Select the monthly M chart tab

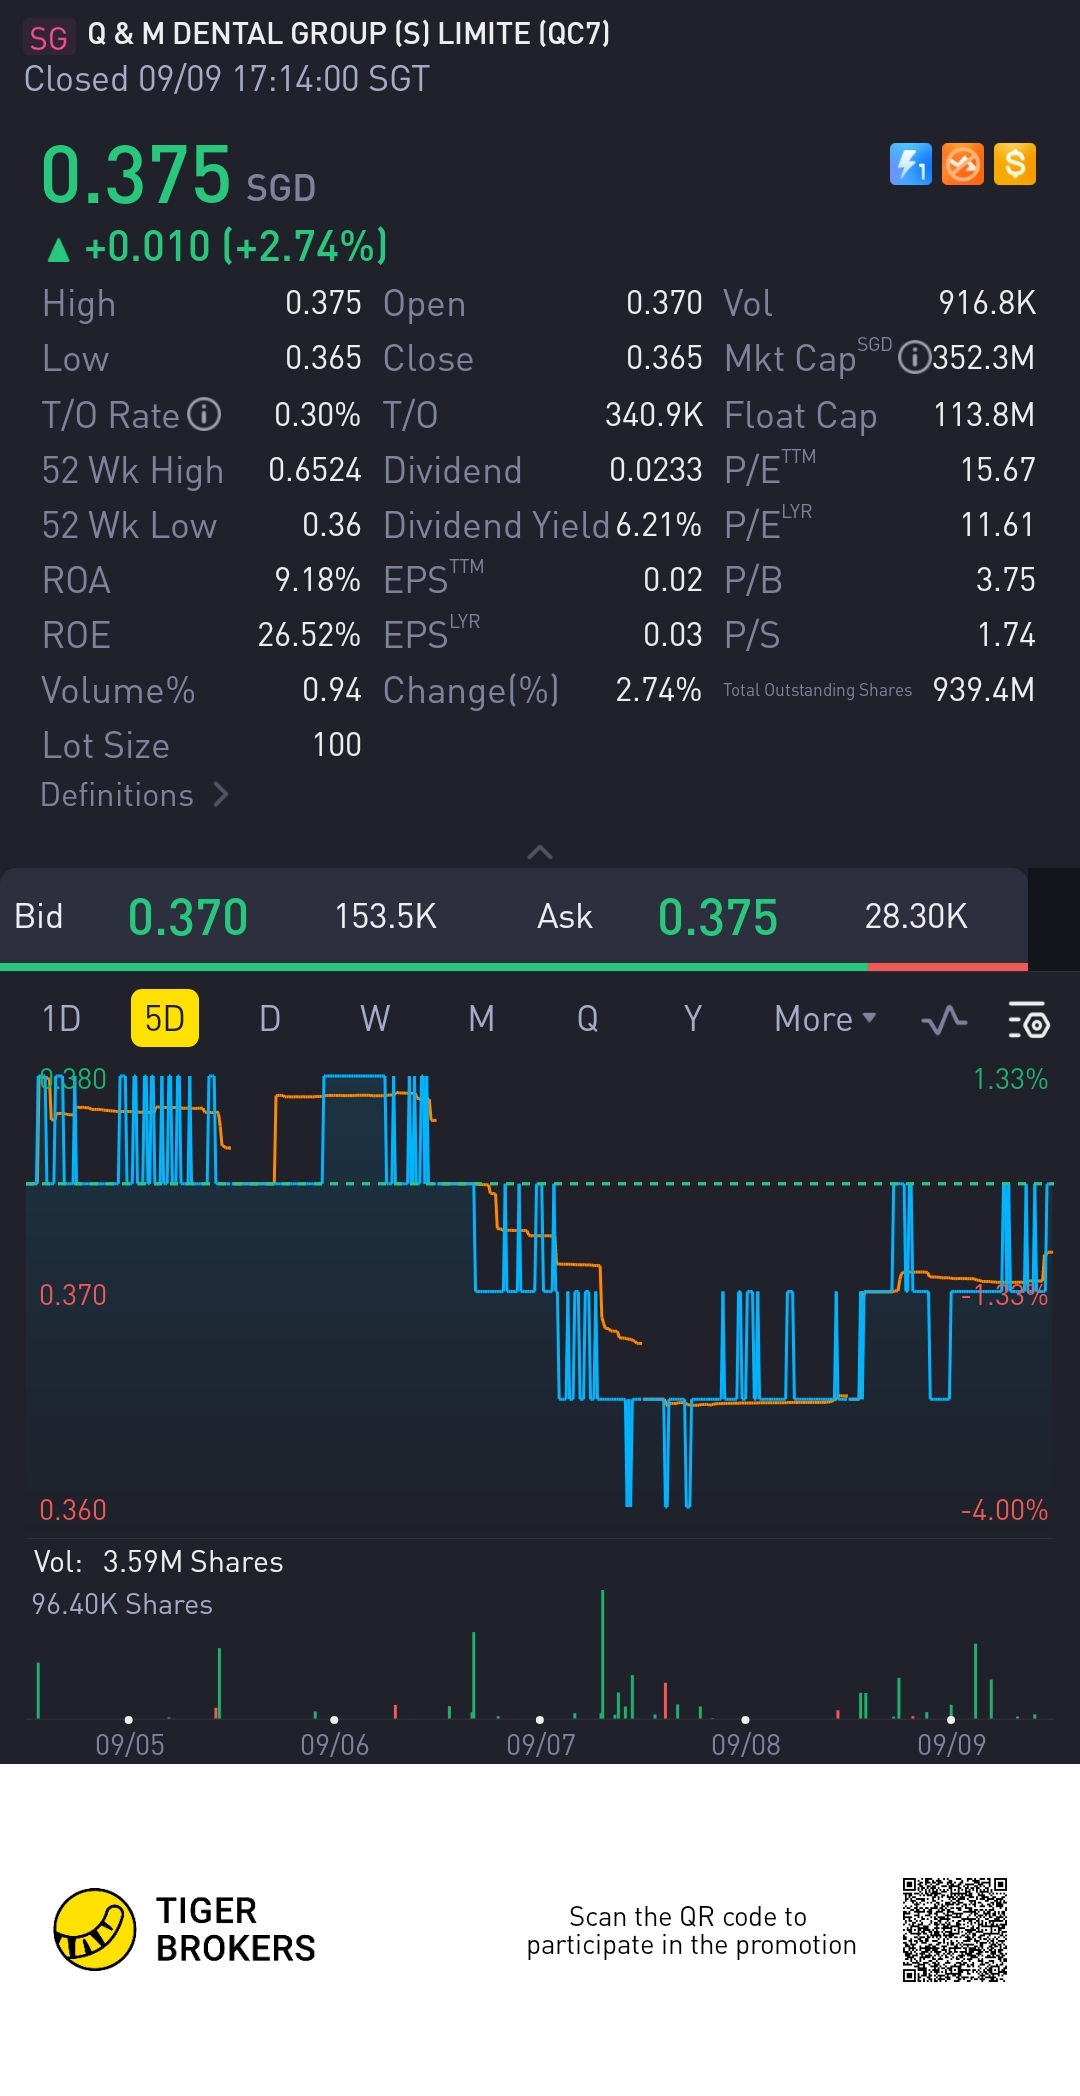click(x=481, y=1019)
